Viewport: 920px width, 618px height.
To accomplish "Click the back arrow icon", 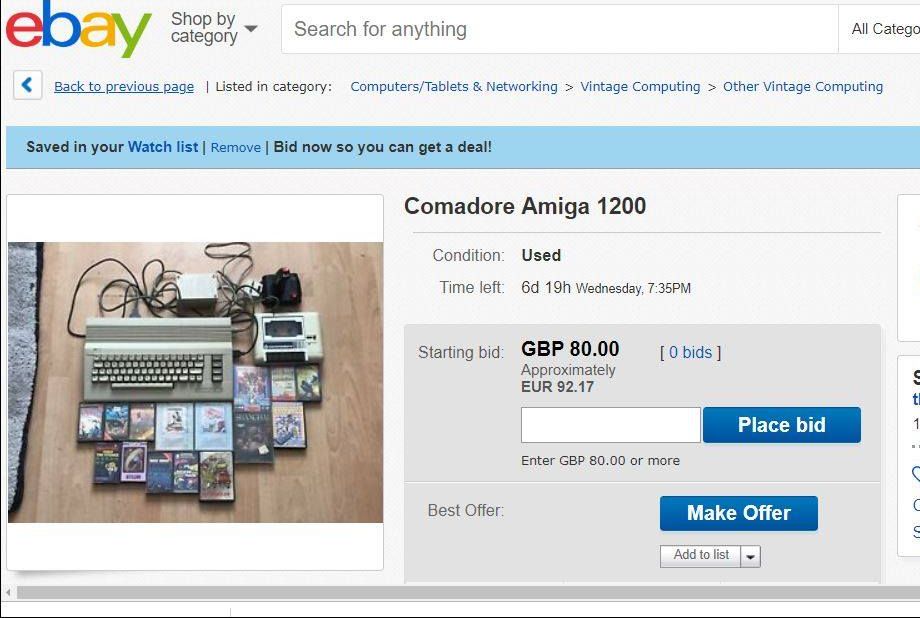I will pyautogui.click(x=28, y=85).
